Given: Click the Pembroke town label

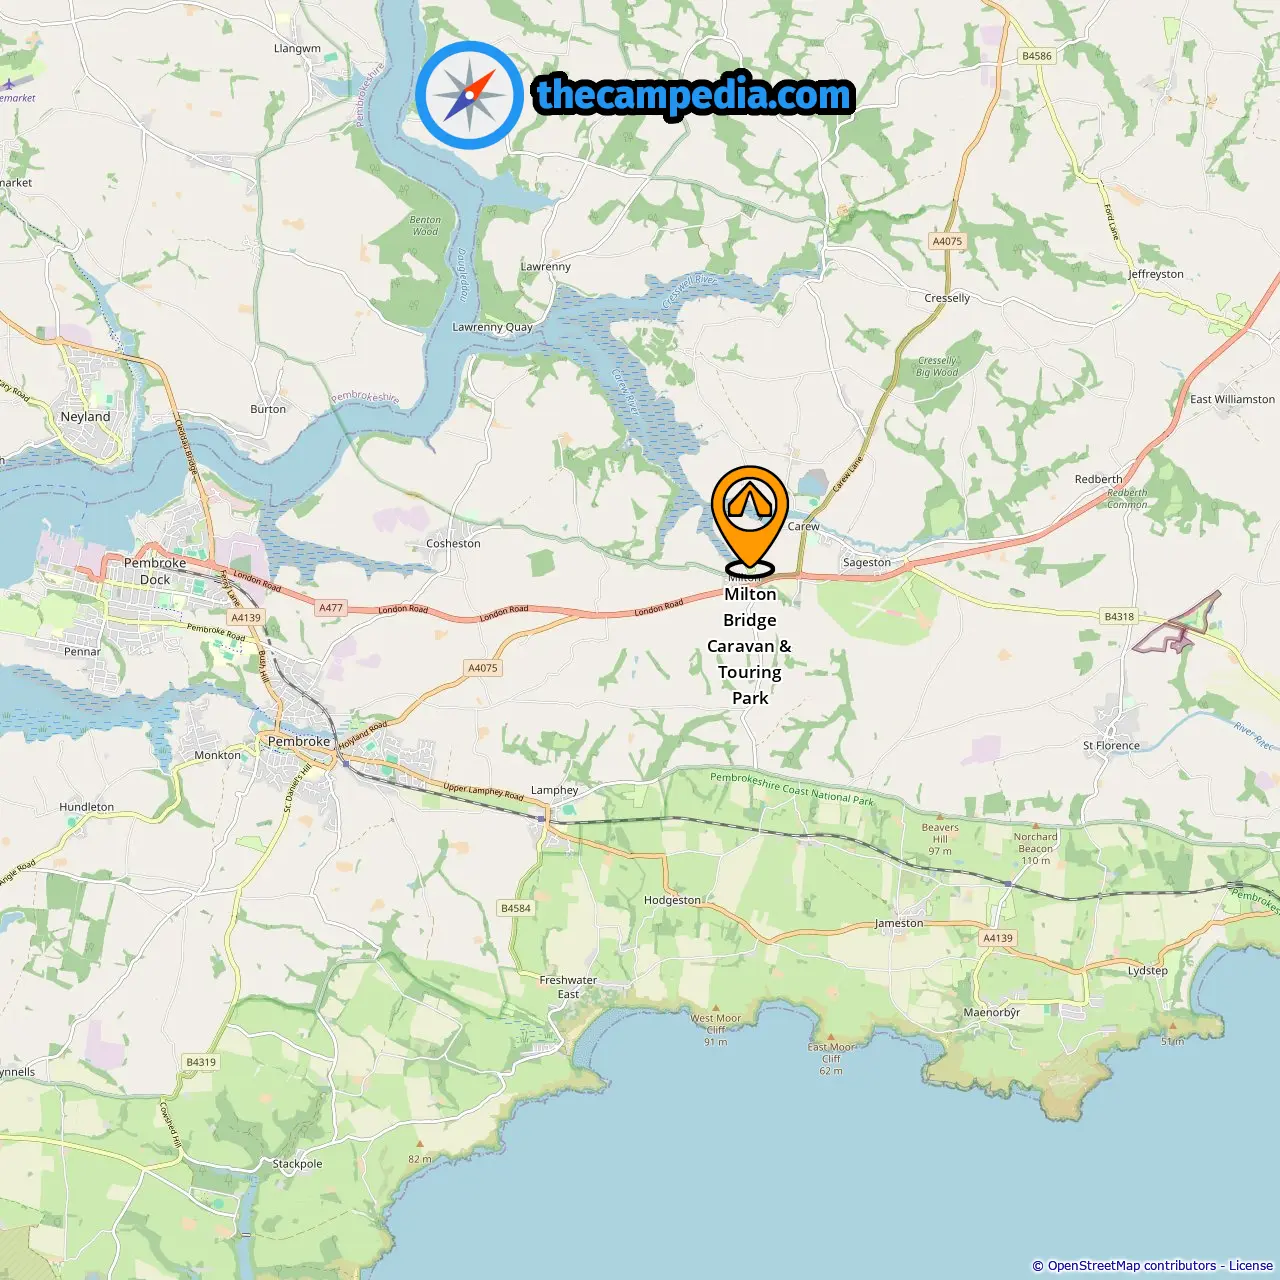Looking at the screenshot, I should pos(299,741).
